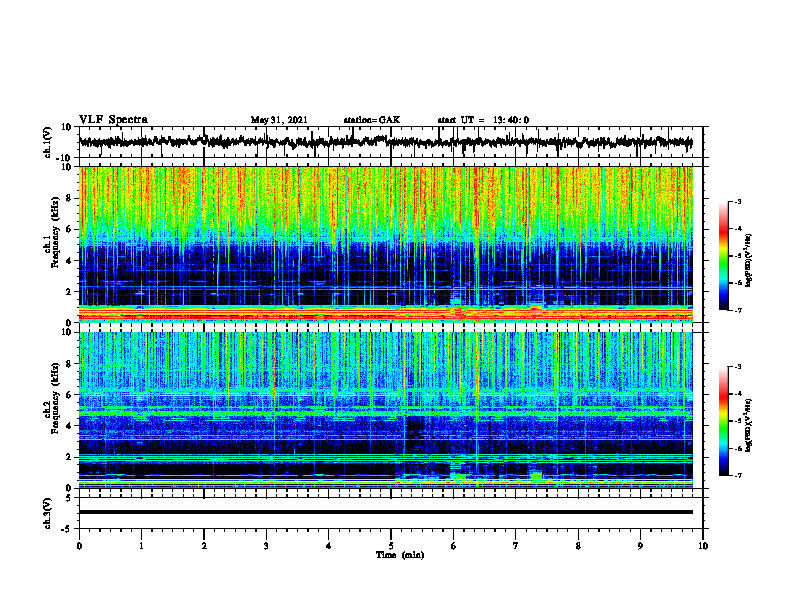This screenshot has height=612, width=792.
Task: Click the ch.3 flat black signal line
Action: point(385,512)
